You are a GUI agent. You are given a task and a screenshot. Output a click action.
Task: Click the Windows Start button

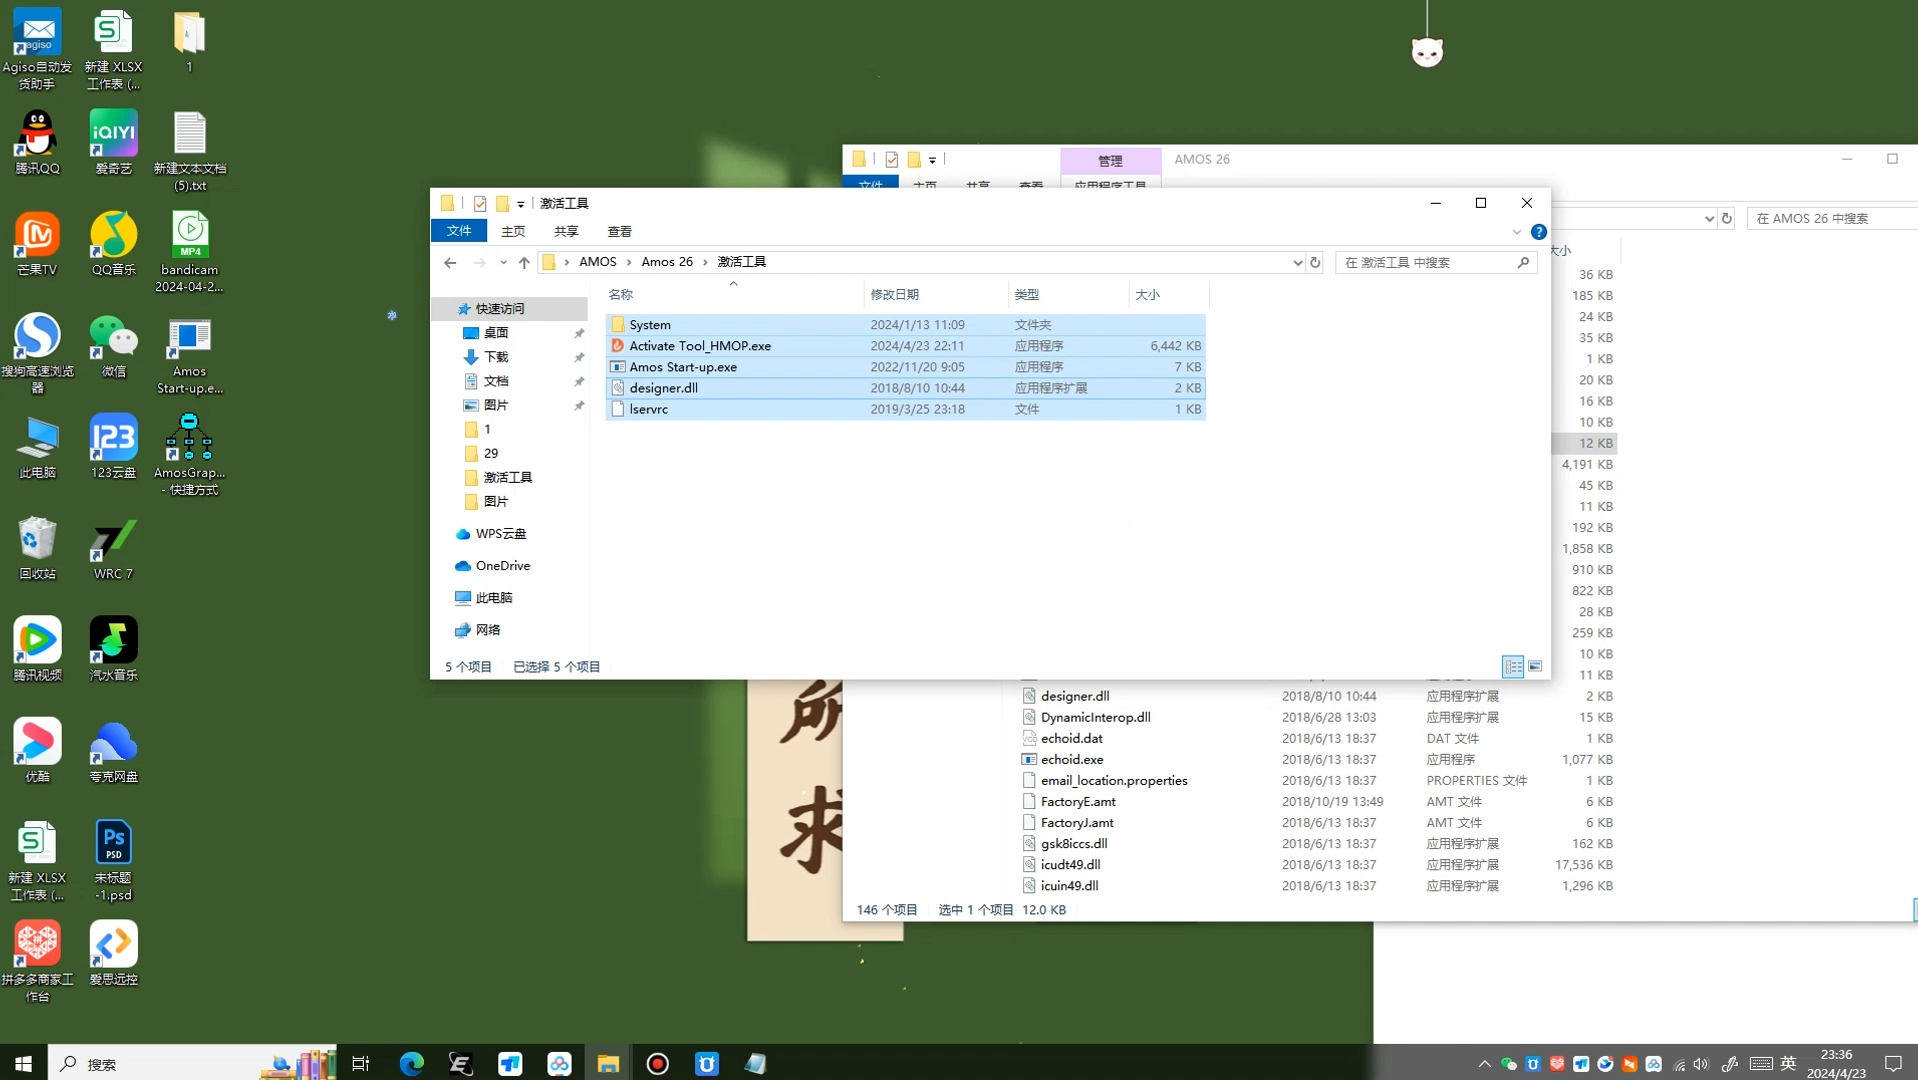pos(23,1063)
